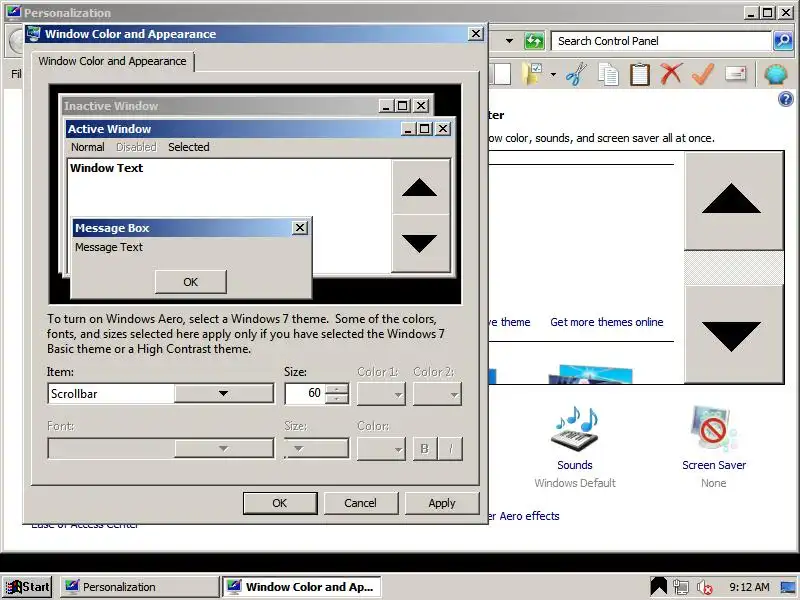The height and width of the screenshot is (600, 800).
Task: Click the Cut scissors toolbar icon
Action: coord(576,74)
